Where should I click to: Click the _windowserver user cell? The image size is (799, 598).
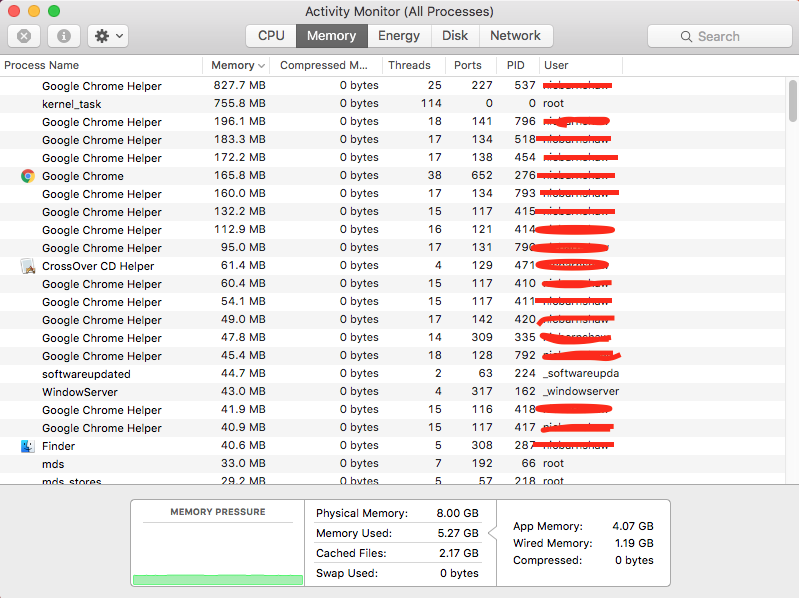tap(581, 392)
